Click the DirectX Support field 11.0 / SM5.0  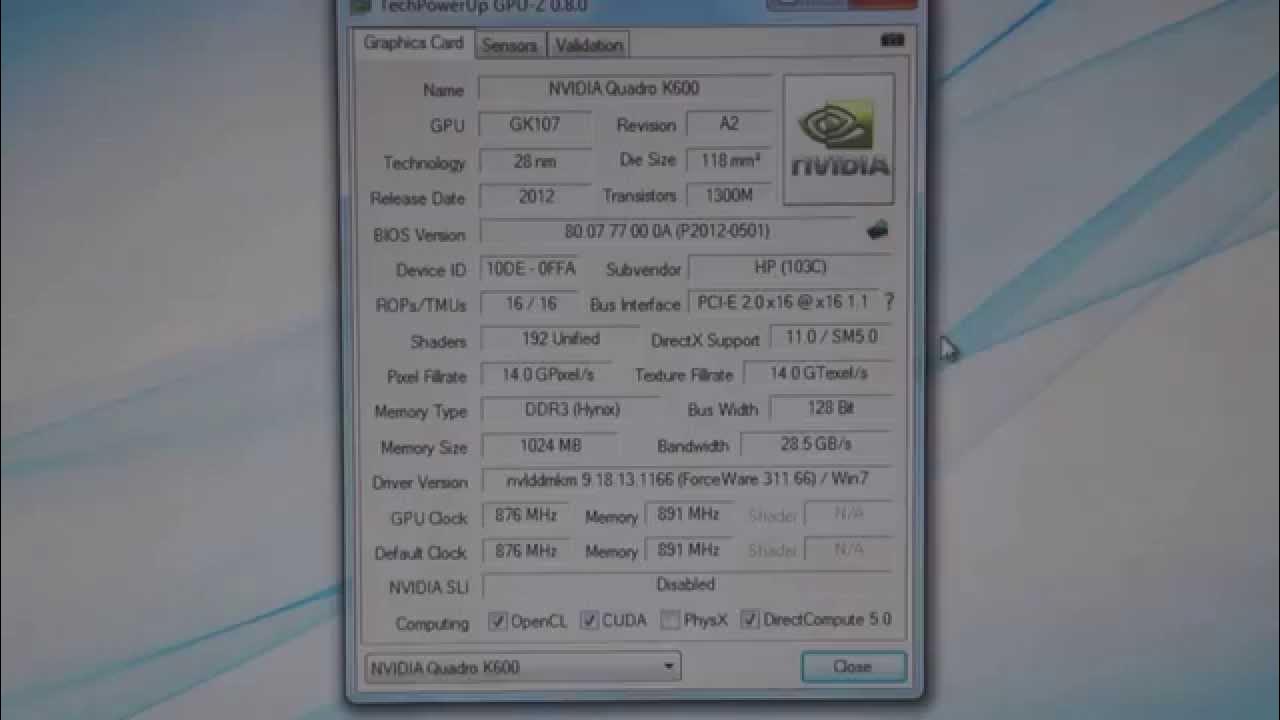coord(830,337)
